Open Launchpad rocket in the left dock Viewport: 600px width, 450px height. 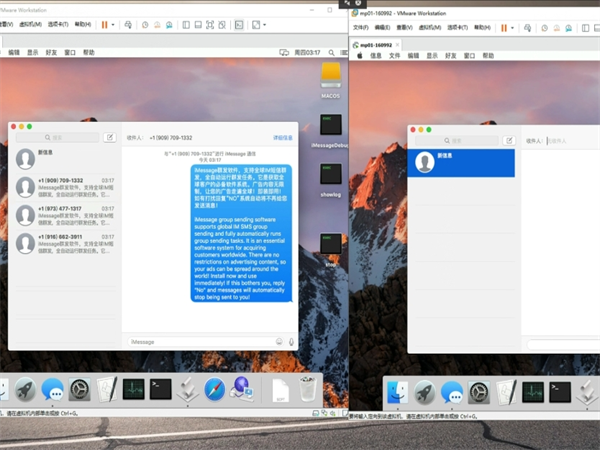click(x=26, y=391)
